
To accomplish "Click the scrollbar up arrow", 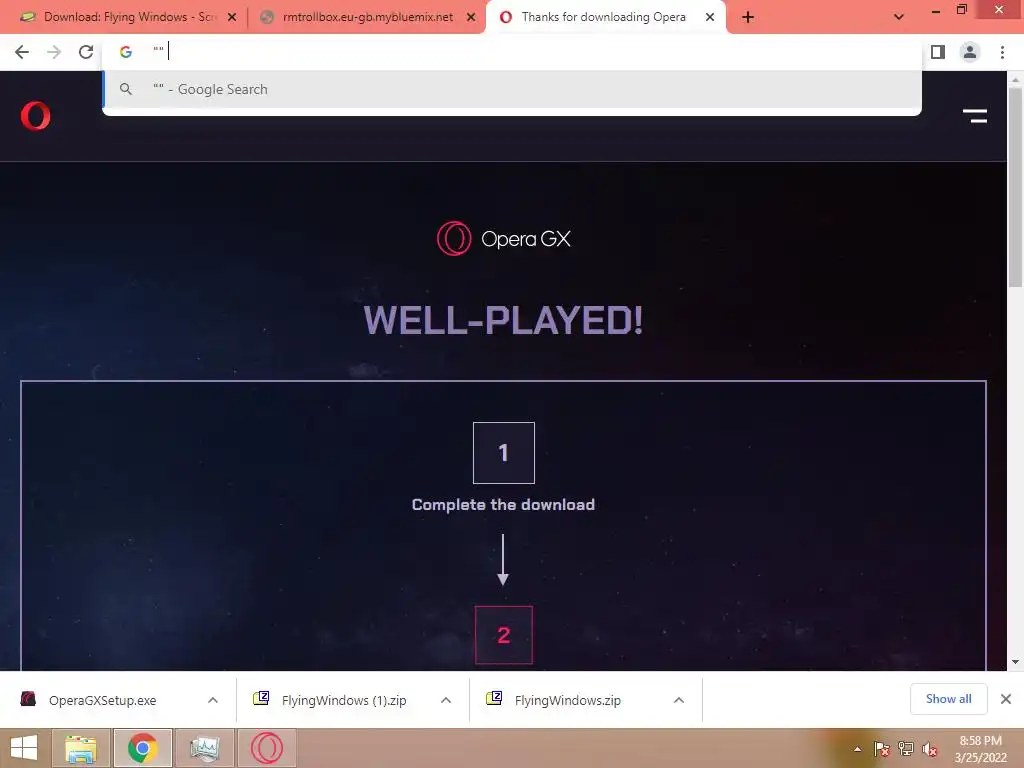I will tap(1015, 80).
